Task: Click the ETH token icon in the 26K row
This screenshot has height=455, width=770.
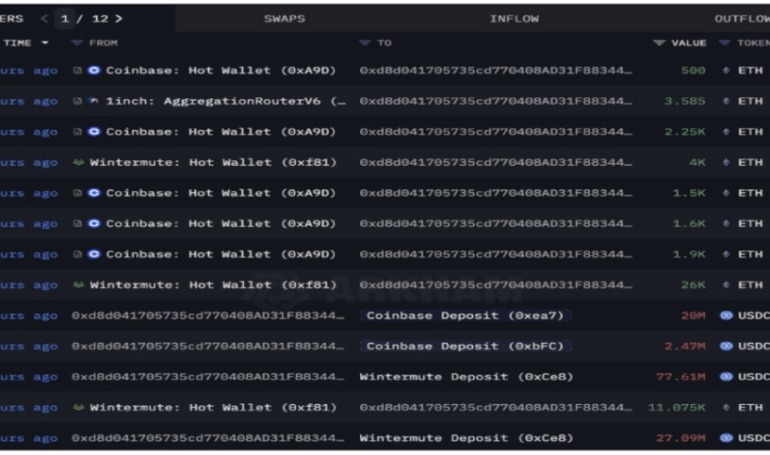Action: (726, 285)
